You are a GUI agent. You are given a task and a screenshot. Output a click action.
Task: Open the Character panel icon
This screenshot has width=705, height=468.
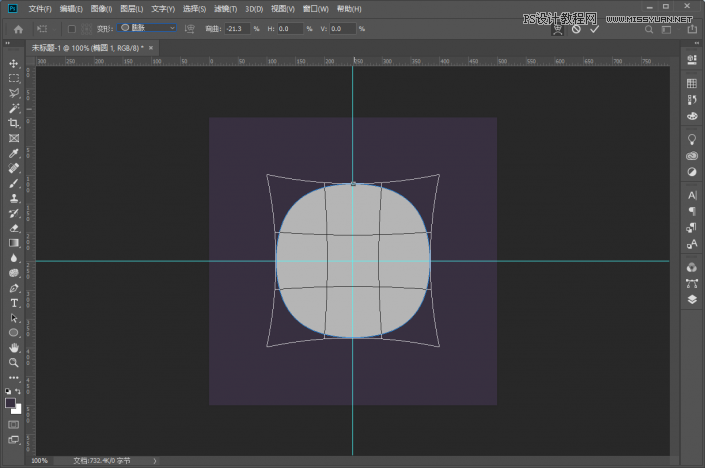pyautogui.click(x=692, y=194)
